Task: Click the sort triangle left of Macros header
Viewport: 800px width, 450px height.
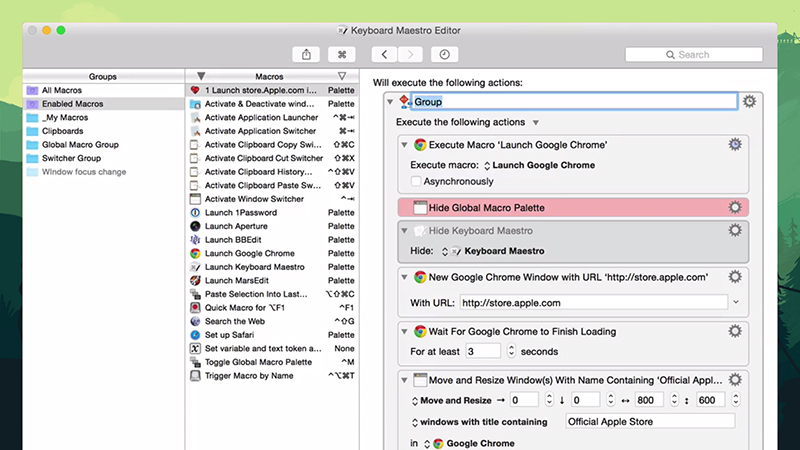Action: 201,76
